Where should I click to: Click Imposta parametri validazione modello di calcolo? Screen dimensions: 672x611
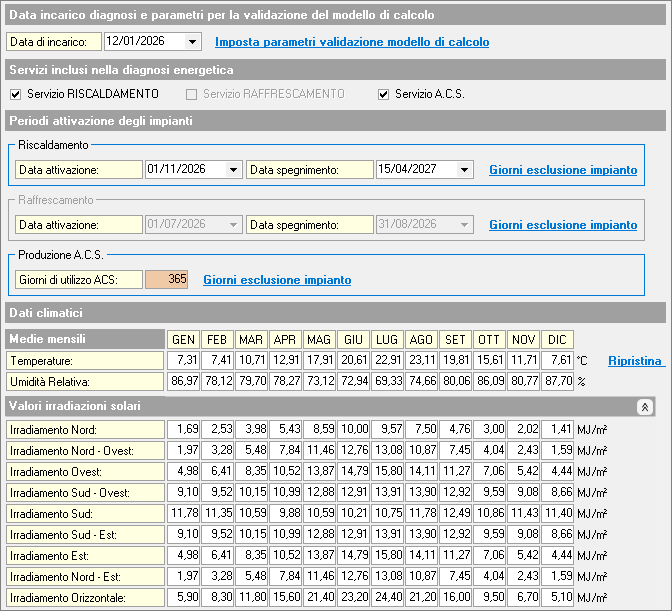click(x=352, y=42)
